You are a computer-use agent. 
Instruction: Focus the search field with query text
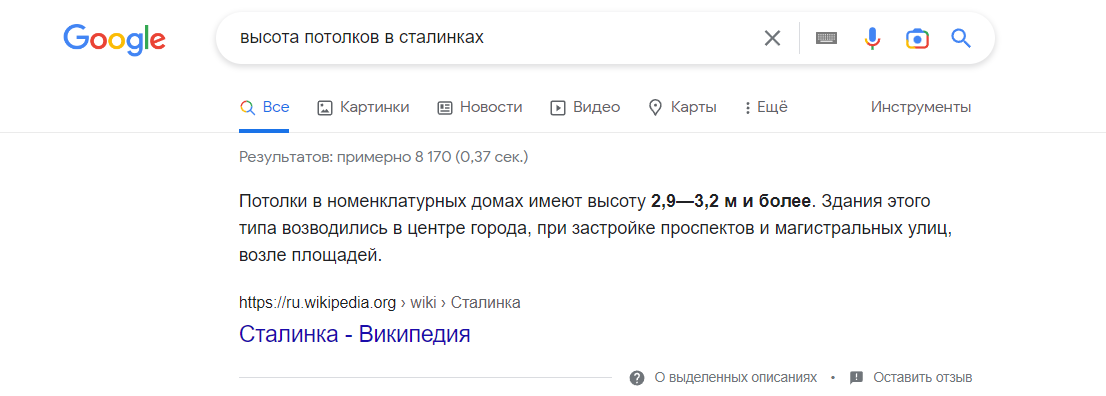tap(494, 37)
